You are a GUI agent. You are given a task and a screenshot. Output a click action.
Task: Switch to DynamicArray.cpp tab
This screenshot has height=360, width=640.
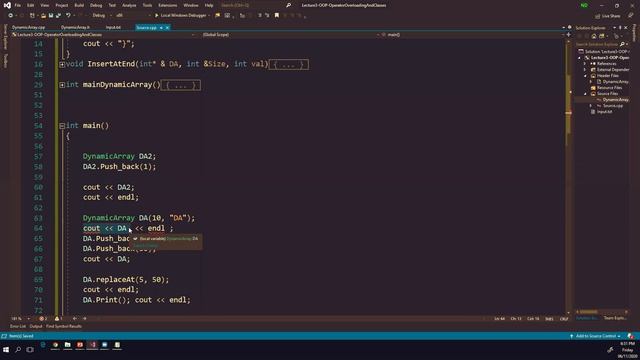click(28, 27)
